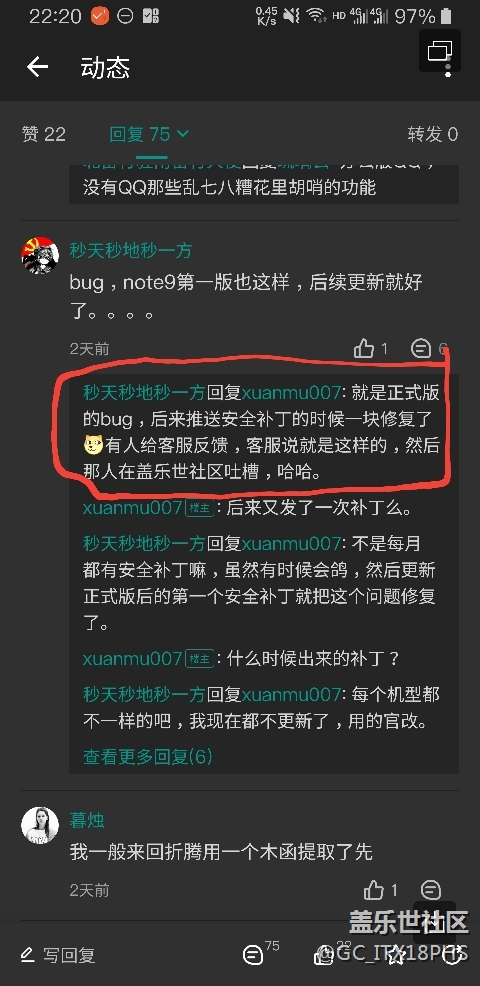The height and width of the screenshot is (986, 480).
Task: Like 暮烛's comment with thumbs-up
Action: pyautogui.click(x=374, y=890)
